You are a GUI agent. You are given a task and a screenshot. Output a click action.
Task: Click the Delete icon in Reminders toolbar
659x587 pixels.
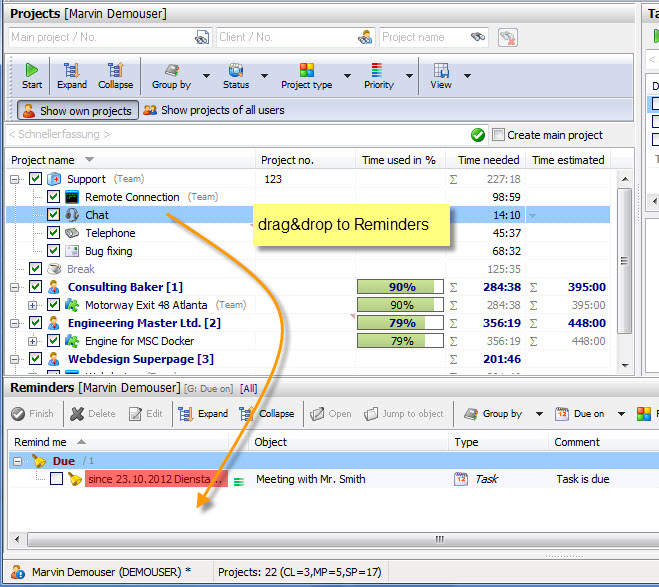pos(78,414)
